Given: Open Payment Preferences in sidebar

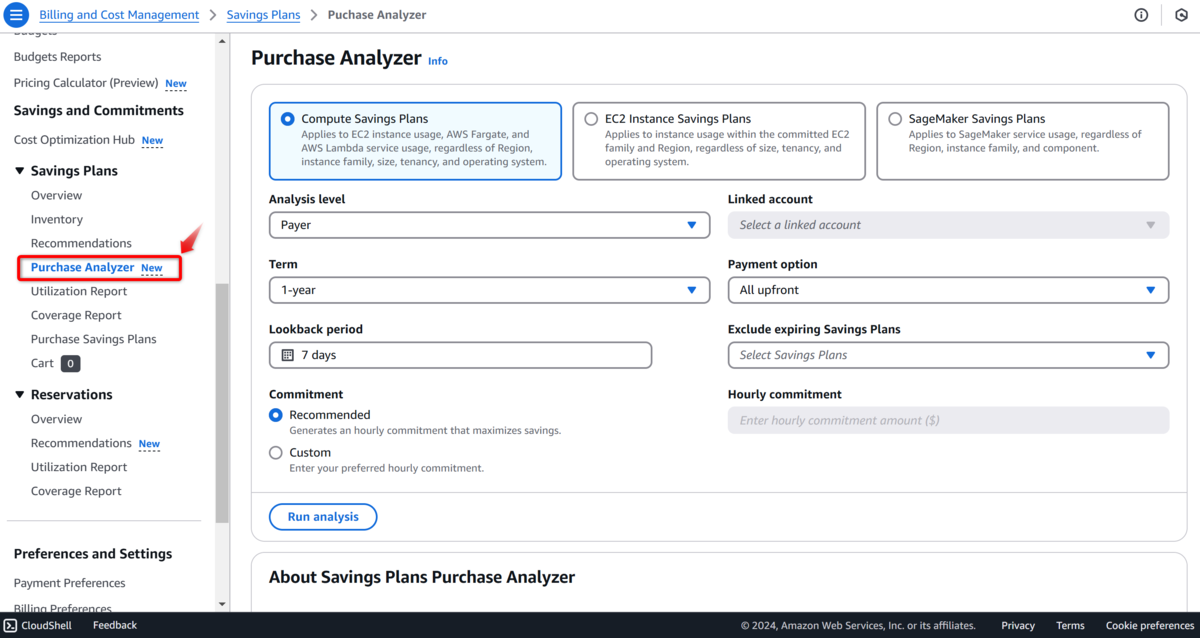Looking at the screenshot, I should (70, 583).
